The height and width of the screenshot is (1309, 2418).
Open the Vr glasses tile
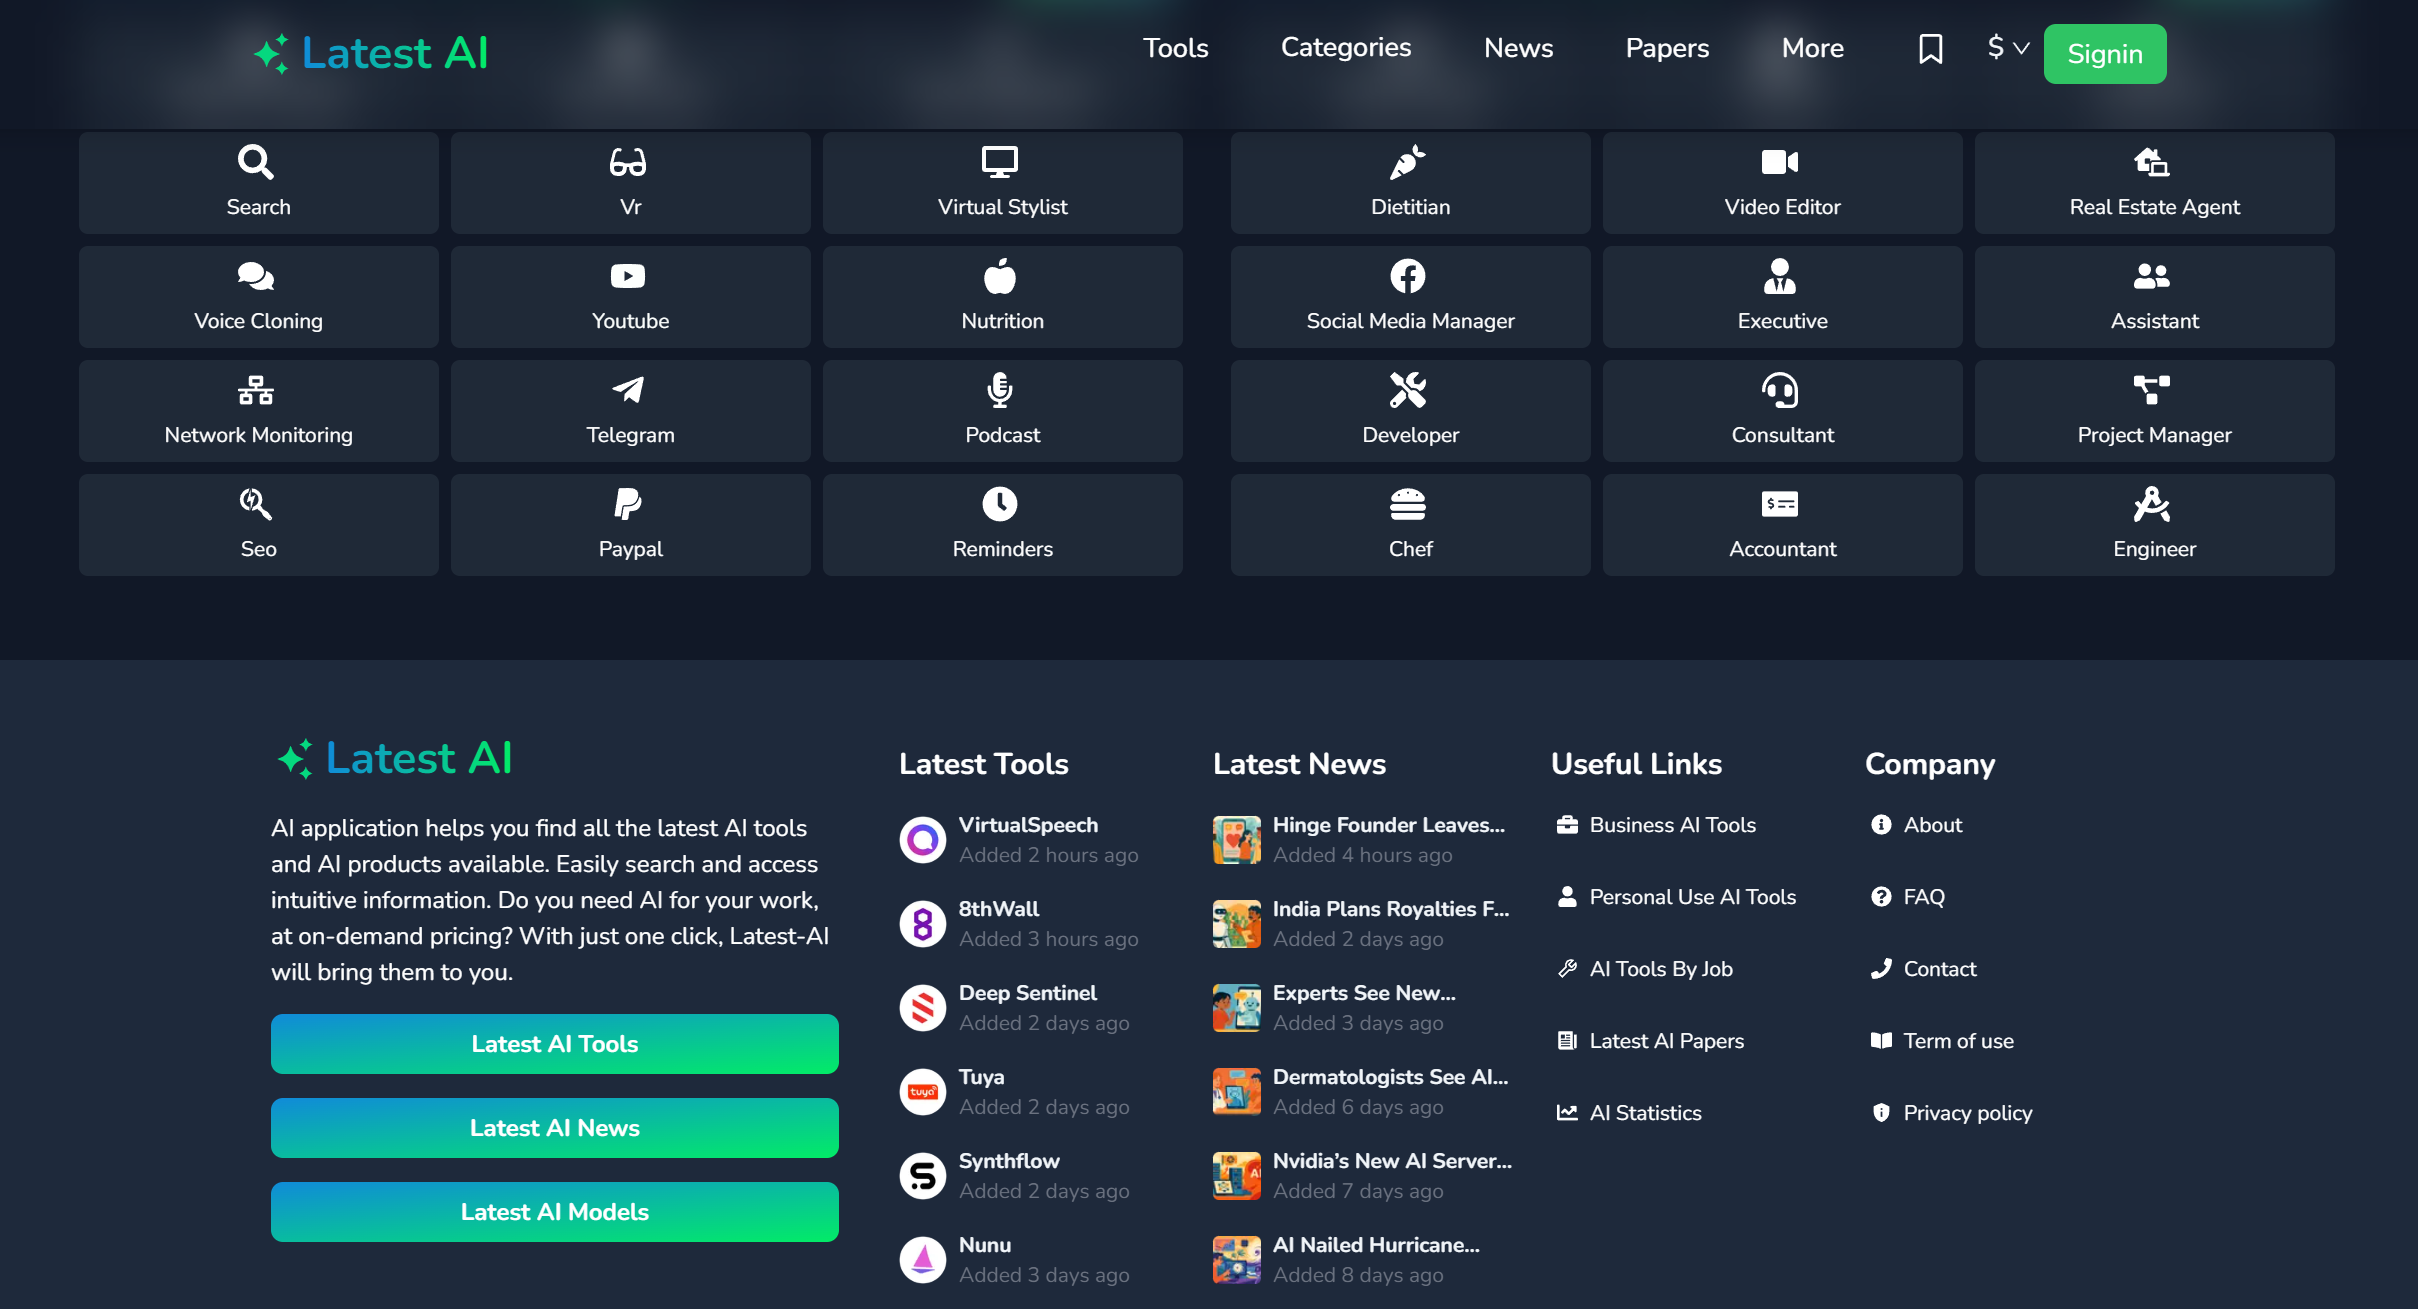[x=630, y=183]
